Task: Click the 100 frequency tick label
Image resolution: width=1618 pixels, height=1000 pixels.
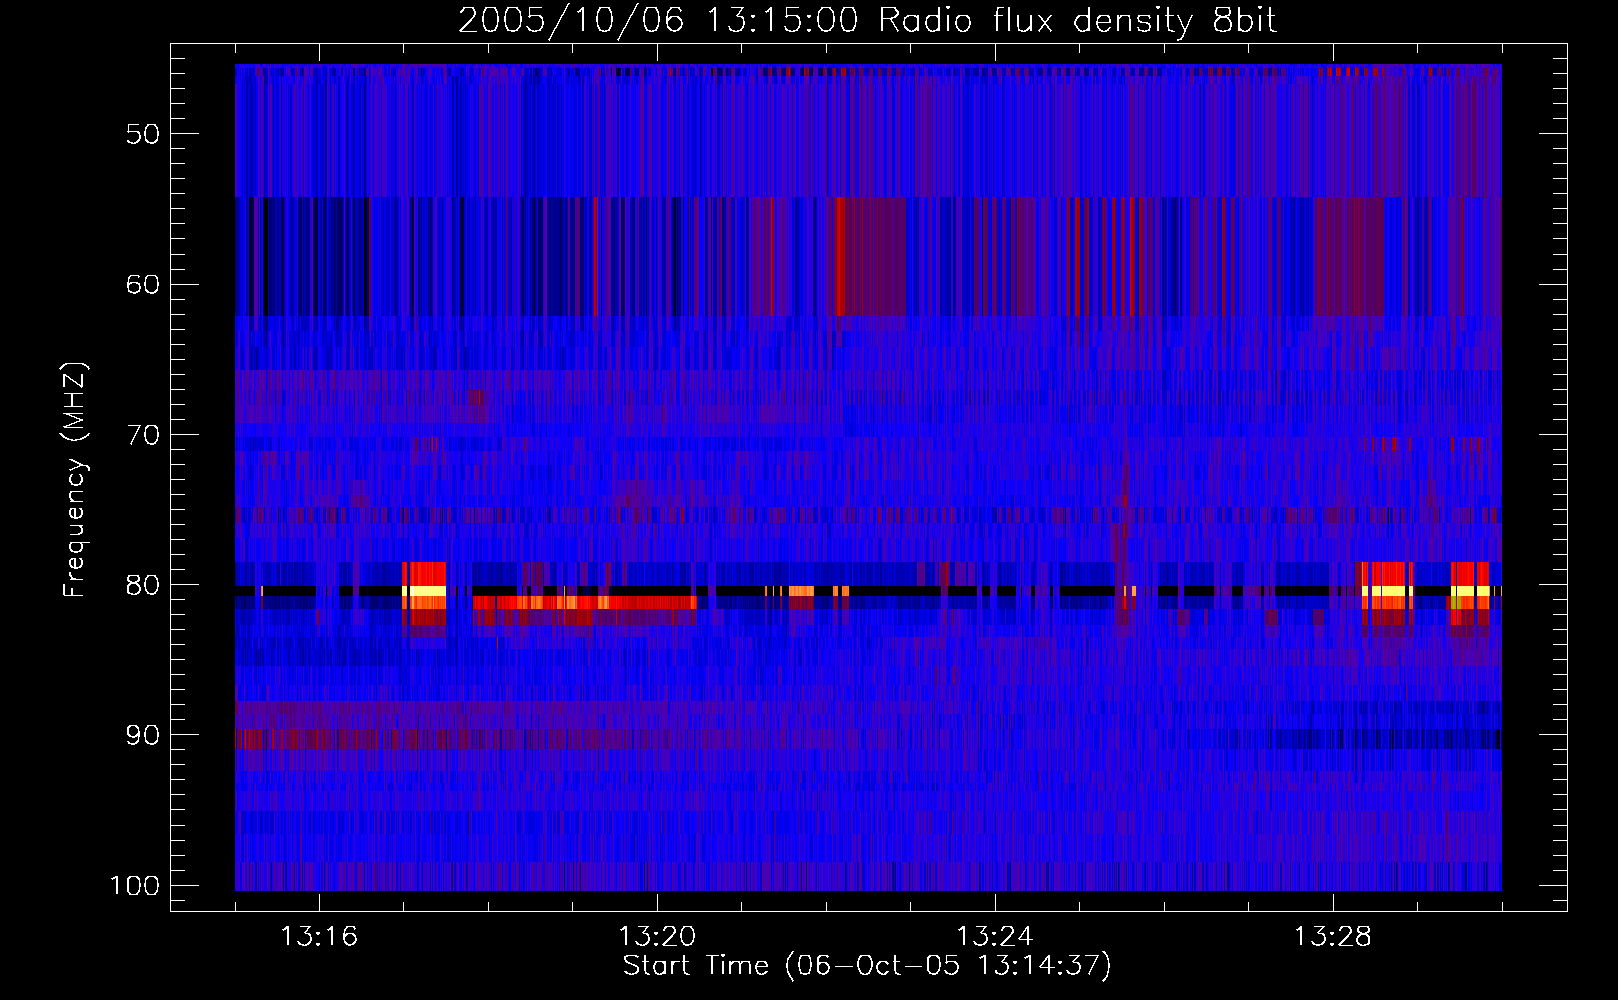Action: [x=134, y=886]
